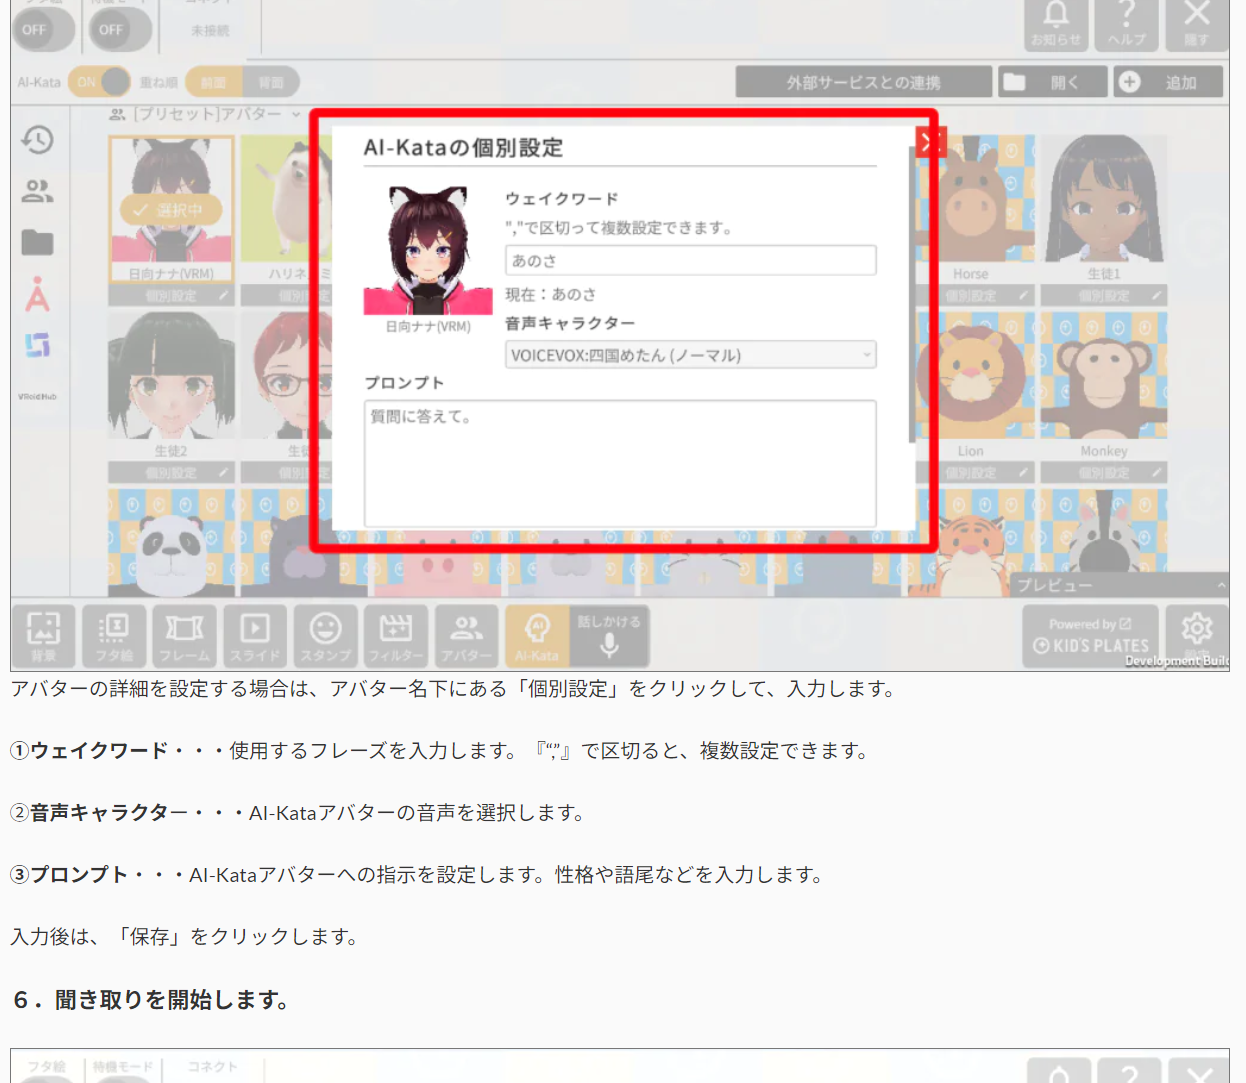Close the AI-Kata個別設定 dialog with red X
The width and height of the screenshot is (1246, 1083).
(x=929, y=141)
